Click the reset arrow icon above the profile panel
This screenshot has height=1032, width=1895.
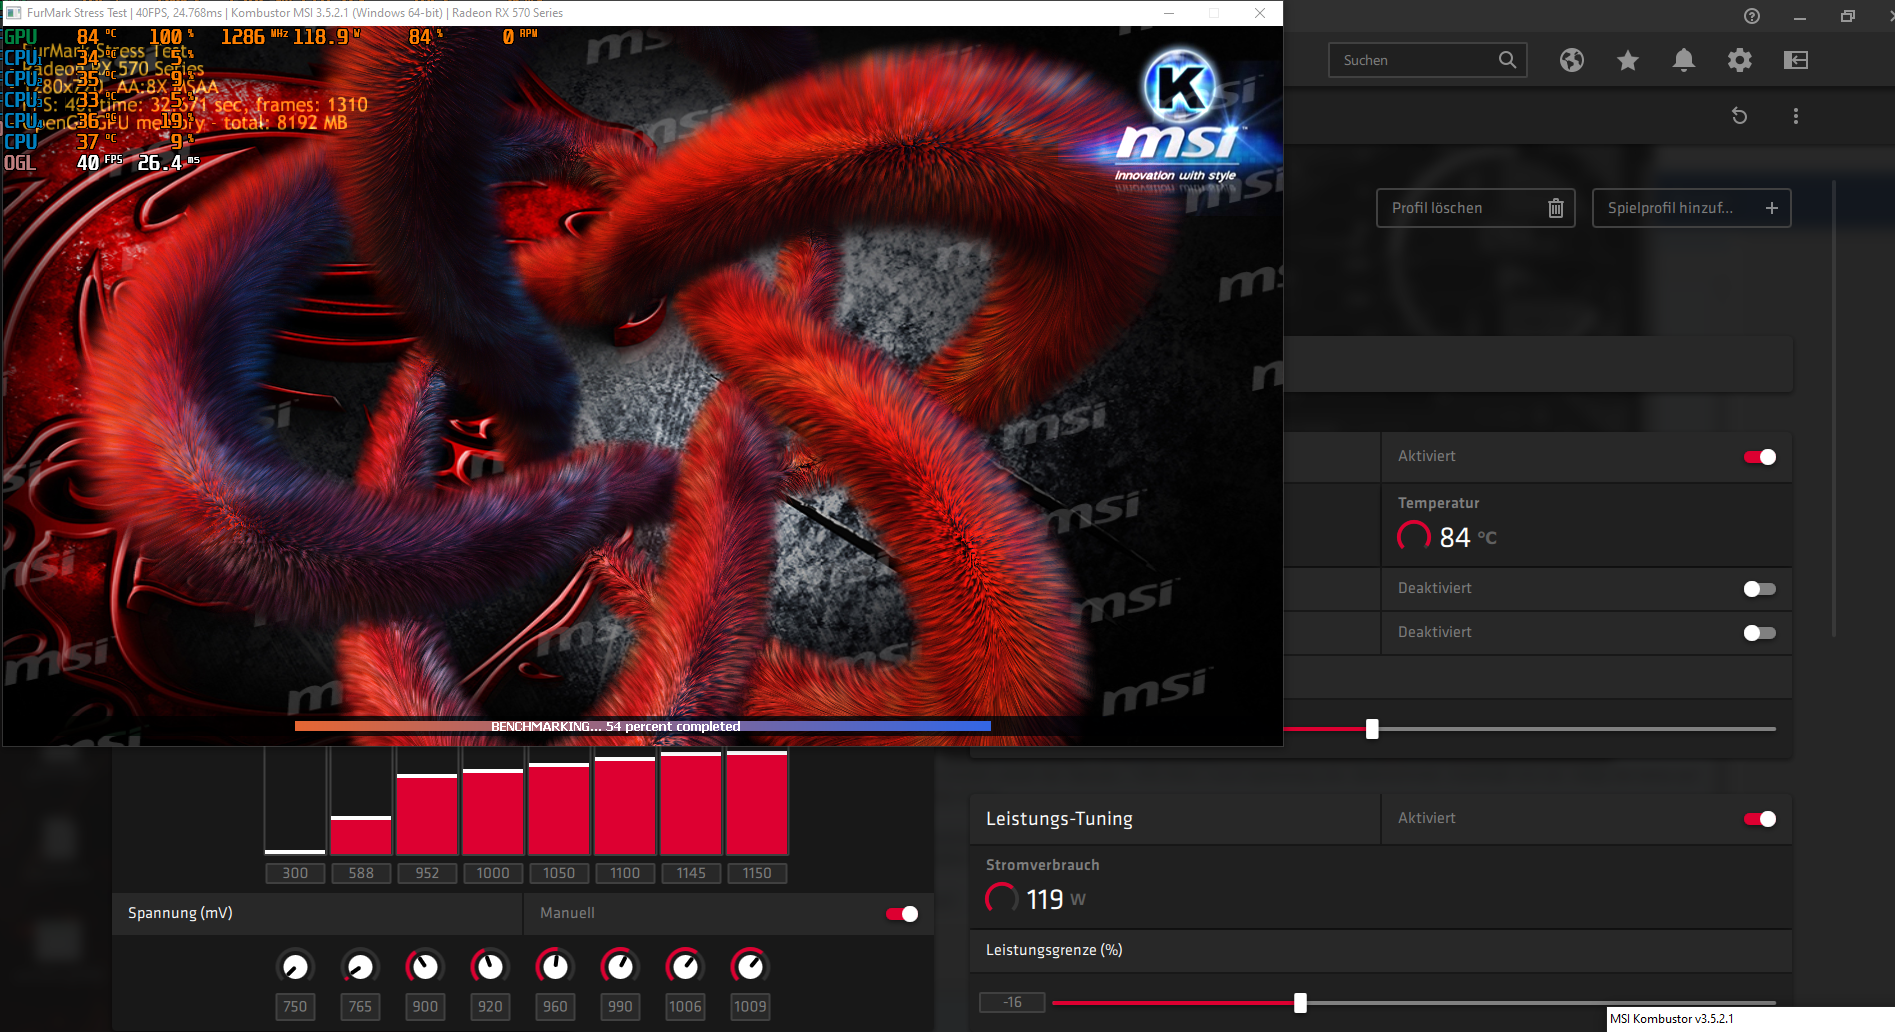coord(1739,116)
